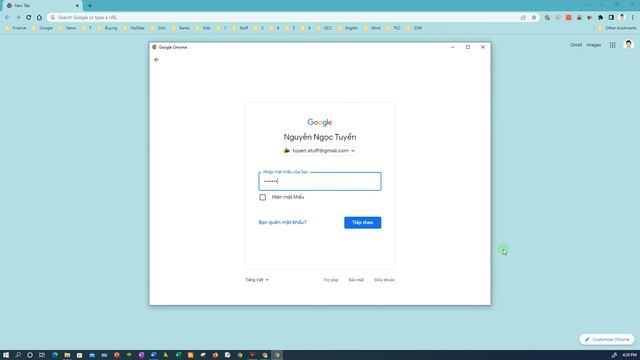The height and width of the screenshot is (360, 640).
Task: Open GCC bookmarks folder
Action: point(324,28)
